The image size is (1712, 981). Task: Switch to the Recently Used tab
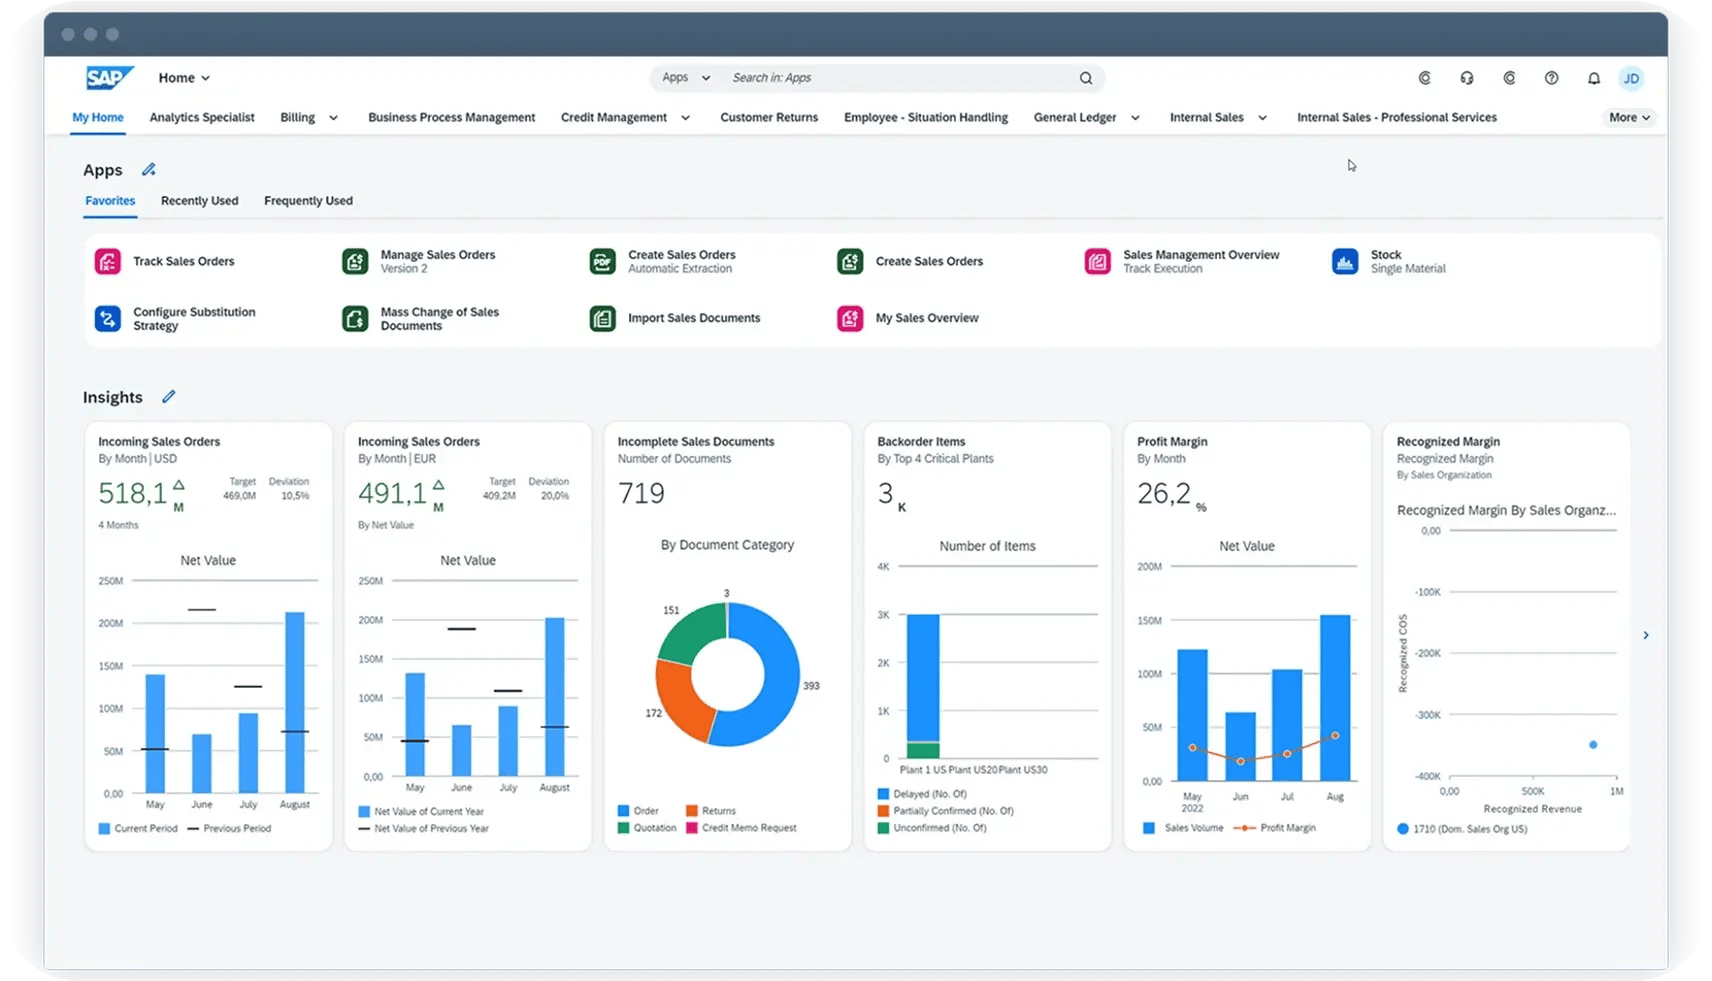199,200
